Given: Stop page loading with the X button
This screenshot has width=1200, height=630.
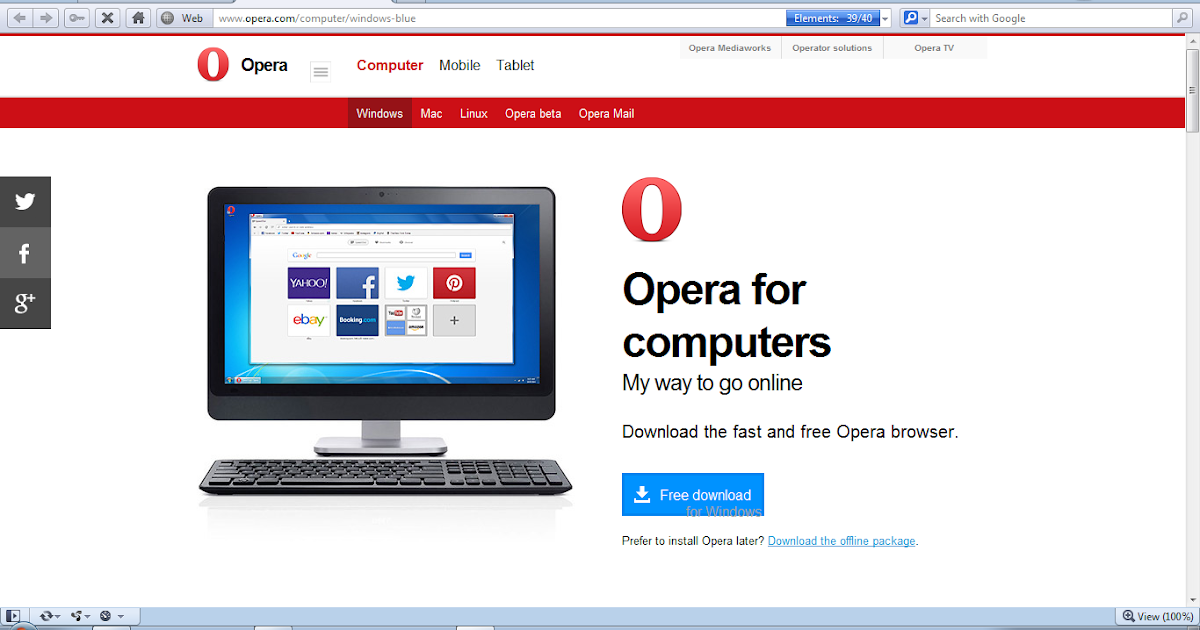Looking at the screenshot, I should pyautogui.click(x=108, y=18).
